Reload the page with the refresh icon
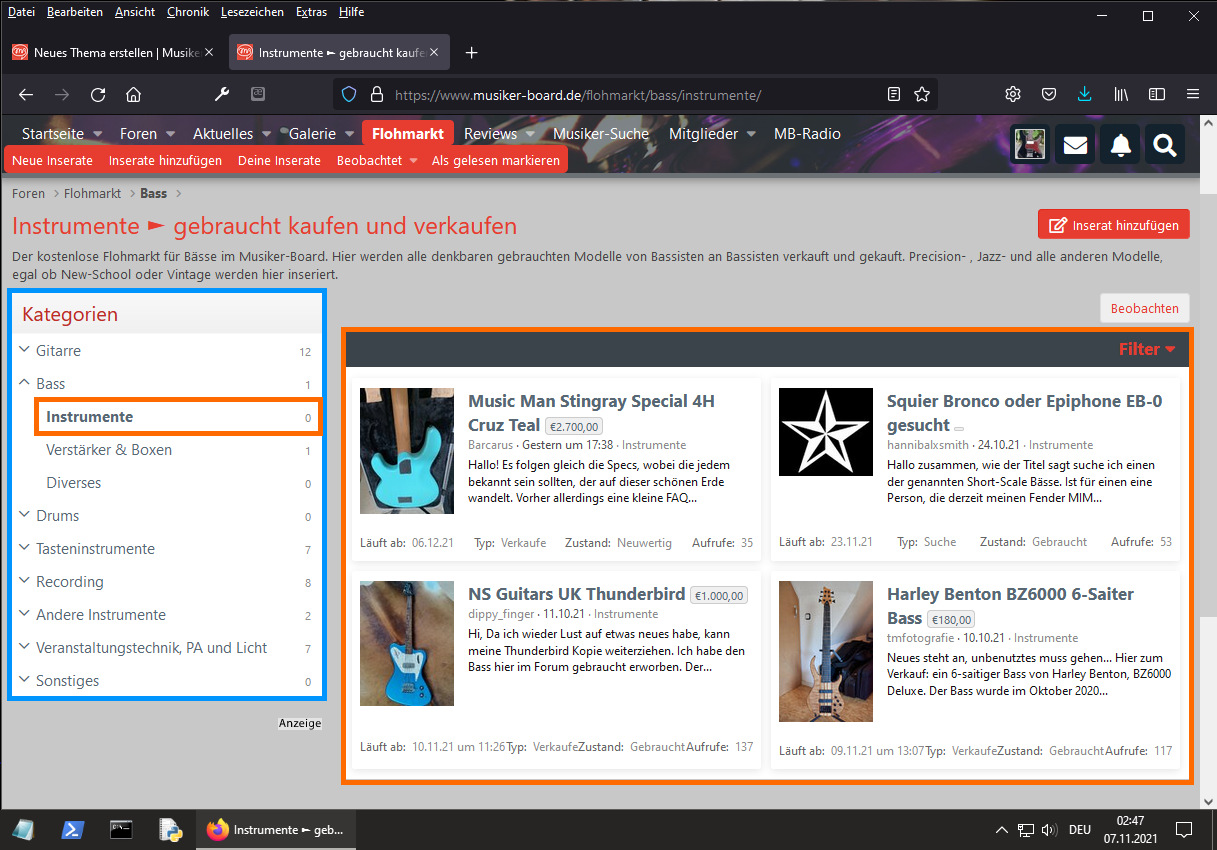The height and width of the screenshot is (850, 1217). tap(98, 95)
